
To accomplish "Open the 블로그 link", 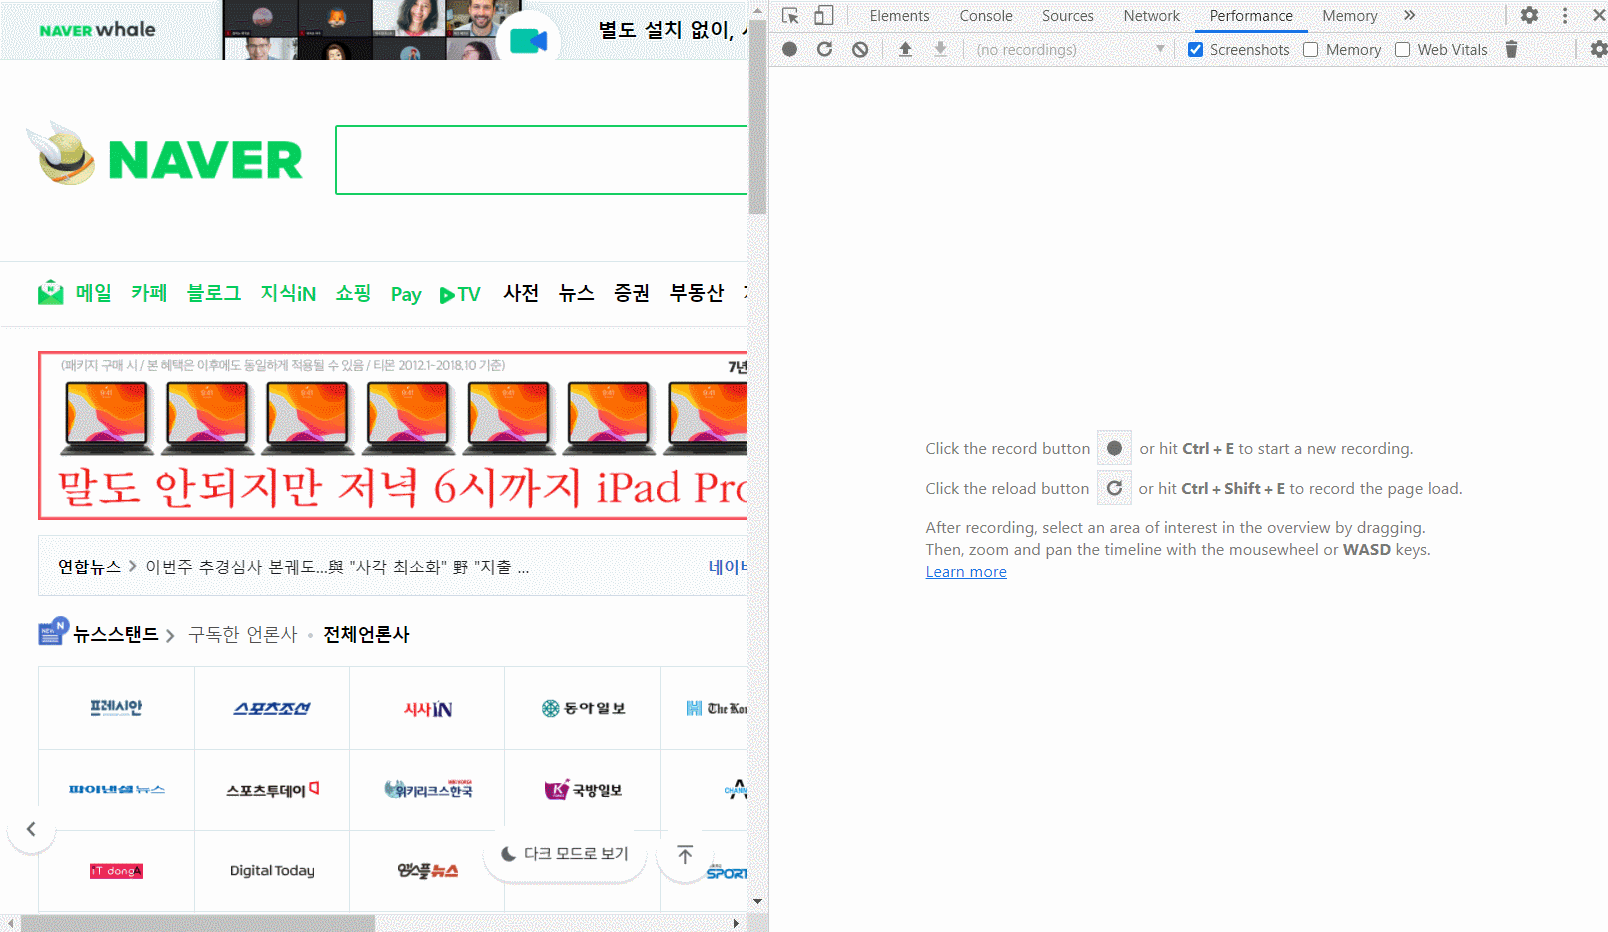I will tap(214, 293).
